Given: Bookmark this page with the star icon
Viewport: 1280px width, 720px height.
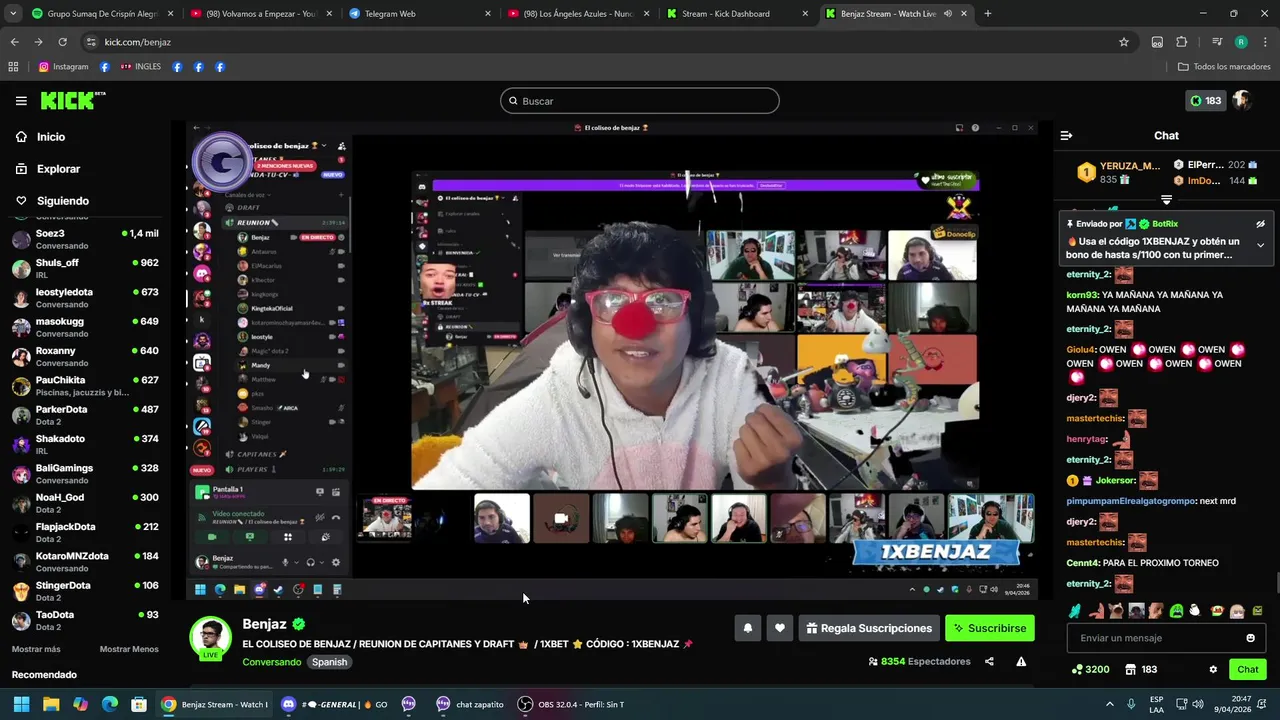Looking at the screenshot, I should coord(1124,42).
